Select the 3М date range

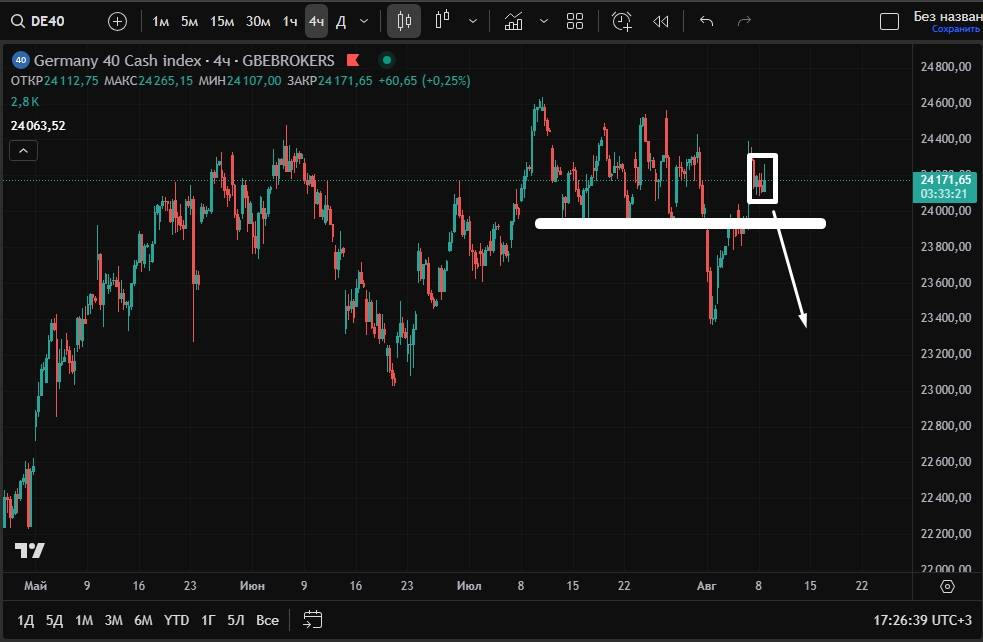114,620
